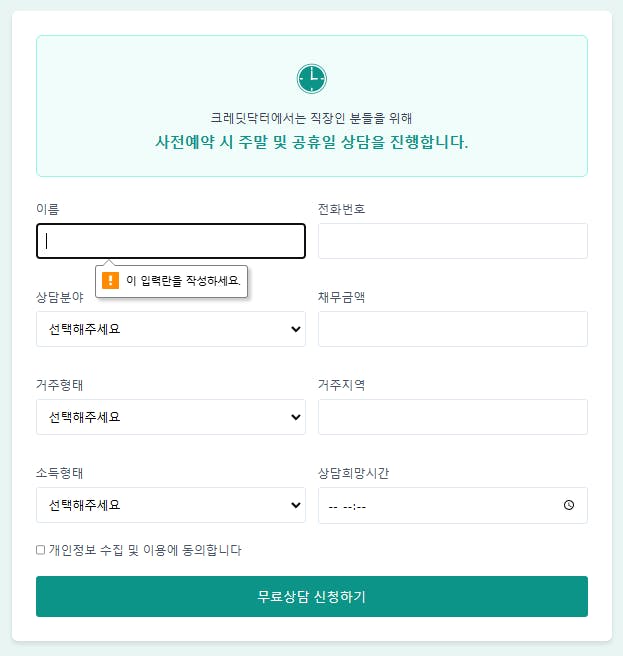Click the 전화번호 input field
This screenshot has width=623, height=656.
452,241
